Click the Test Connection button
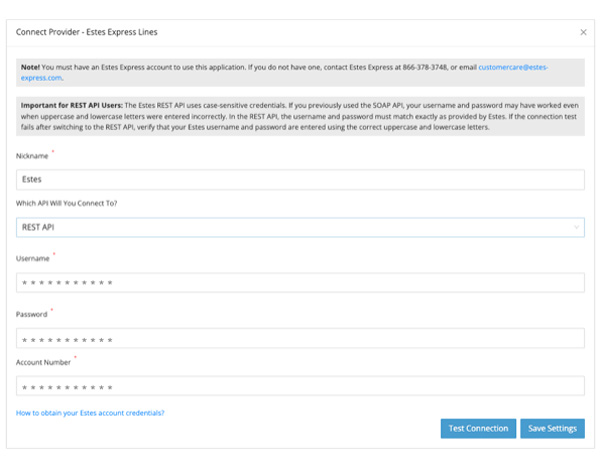The height and width of the screenshot is (469, 600). (x=478, y=428)
